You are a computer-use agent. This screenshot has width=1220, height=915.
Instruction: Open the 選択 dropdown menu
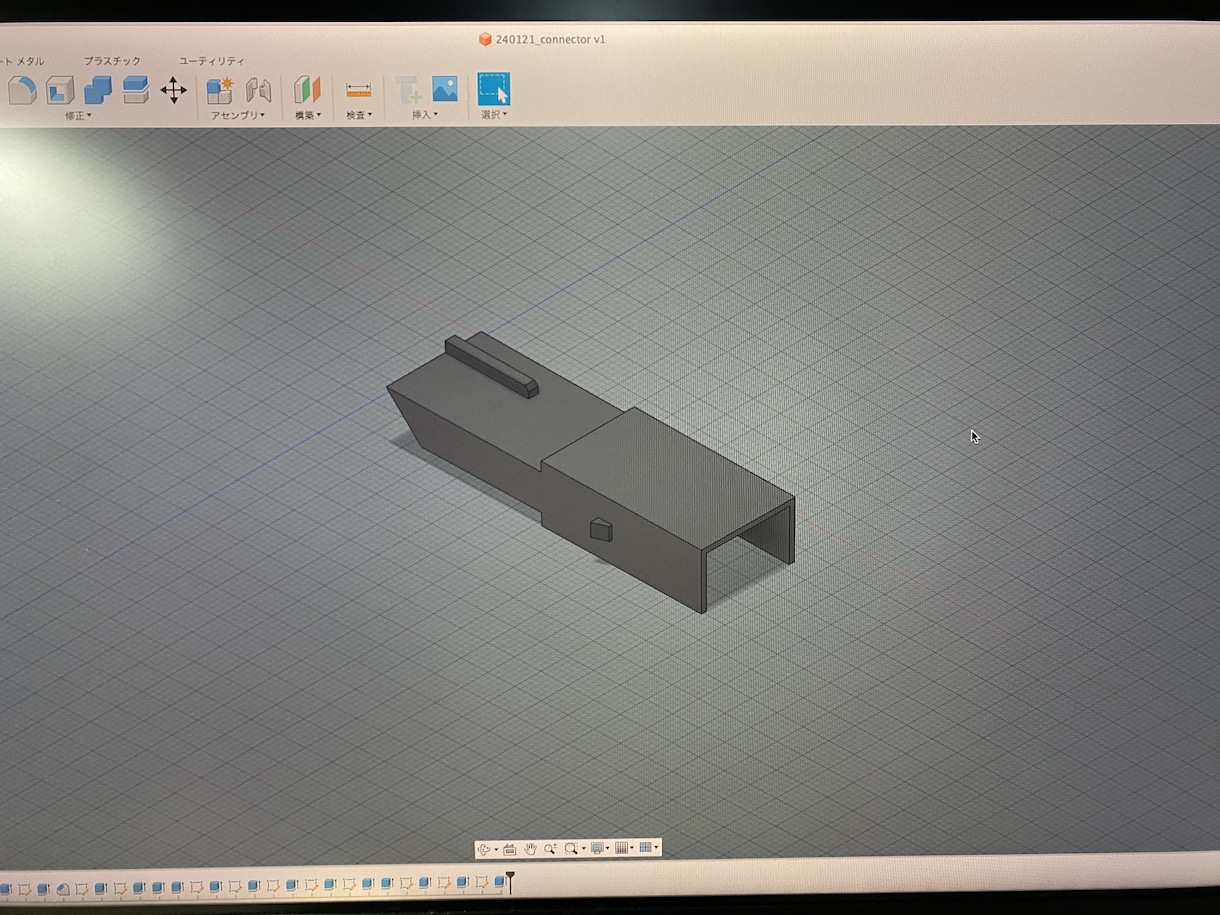point(494,115)
